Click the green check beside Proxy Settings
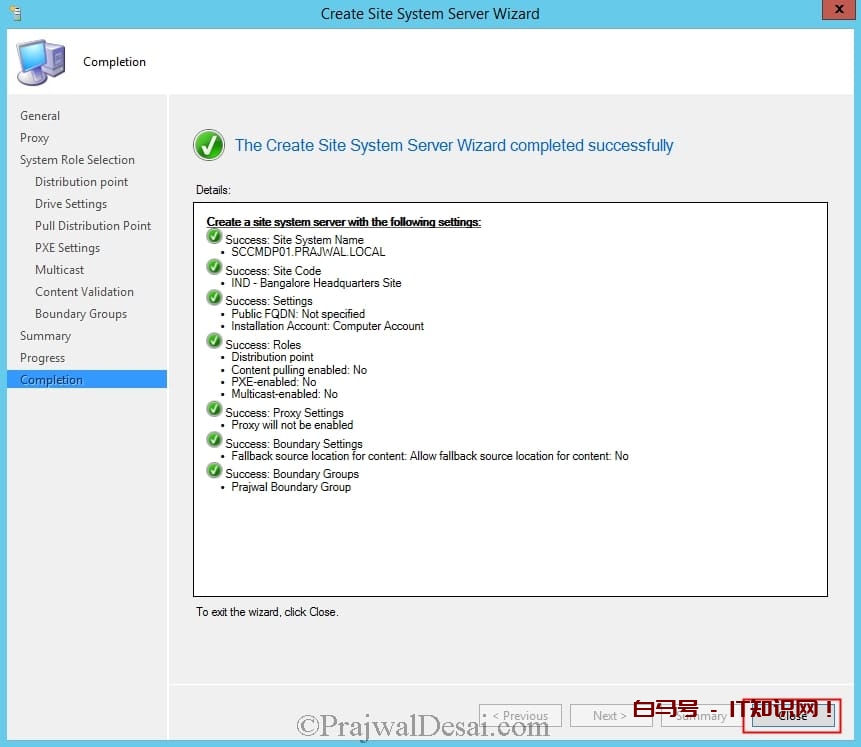 coord(214,410)
